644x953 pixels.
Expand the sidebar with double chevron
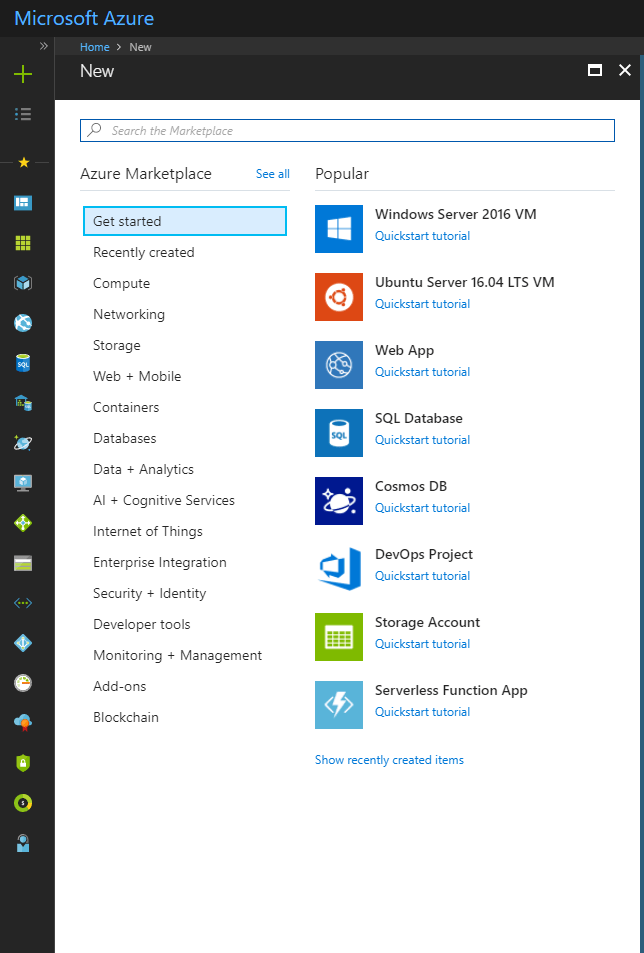pos(44,46)
